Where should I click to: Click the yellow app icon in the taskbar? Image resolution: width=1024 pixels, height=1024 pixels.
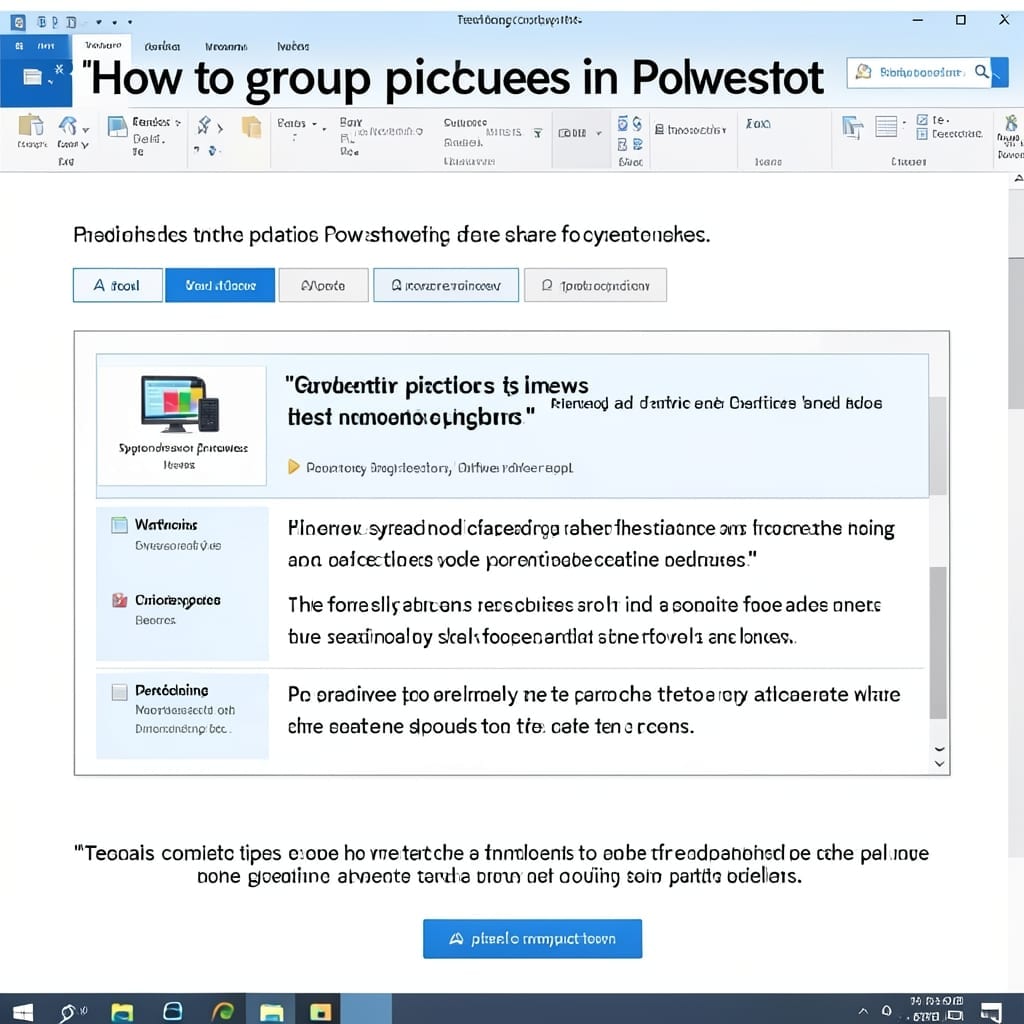pyautogui.click(x=320, y=1012)
